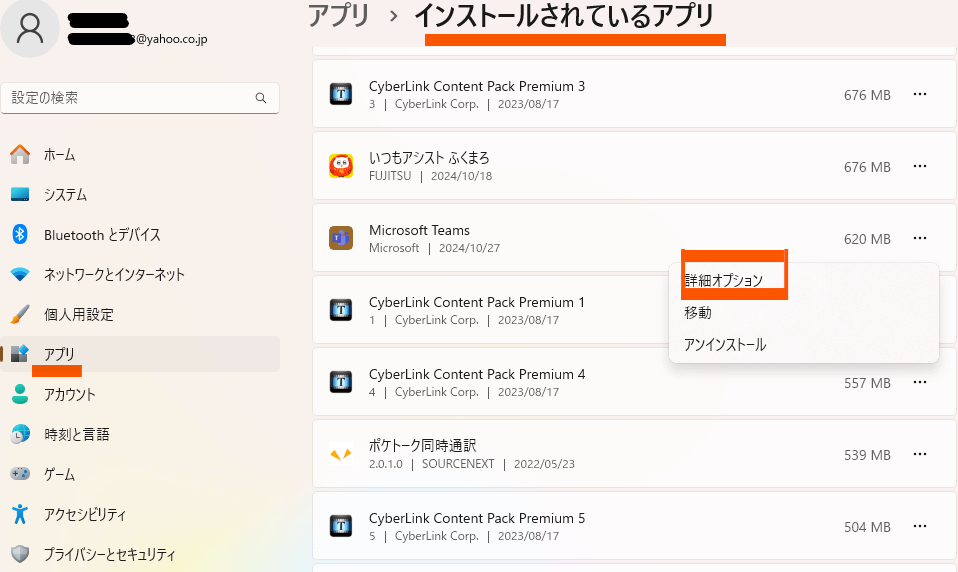Click the ネットワークとインターネット Wi-Fi icon
The width and height of the screenshot is (958, 572).
(20, 274)
